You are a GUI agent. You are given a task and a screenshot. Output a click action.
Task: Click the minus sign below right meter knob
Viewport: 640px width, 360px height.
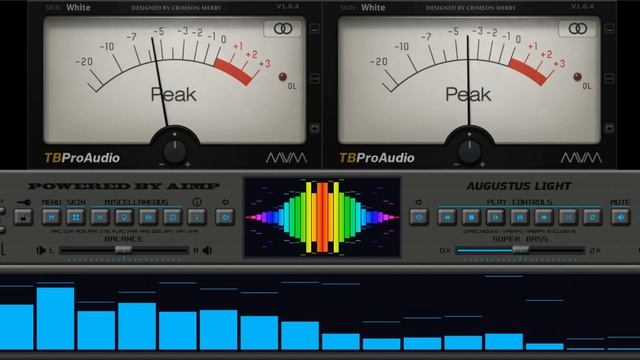pyautogui.click(x=456, y=164)
